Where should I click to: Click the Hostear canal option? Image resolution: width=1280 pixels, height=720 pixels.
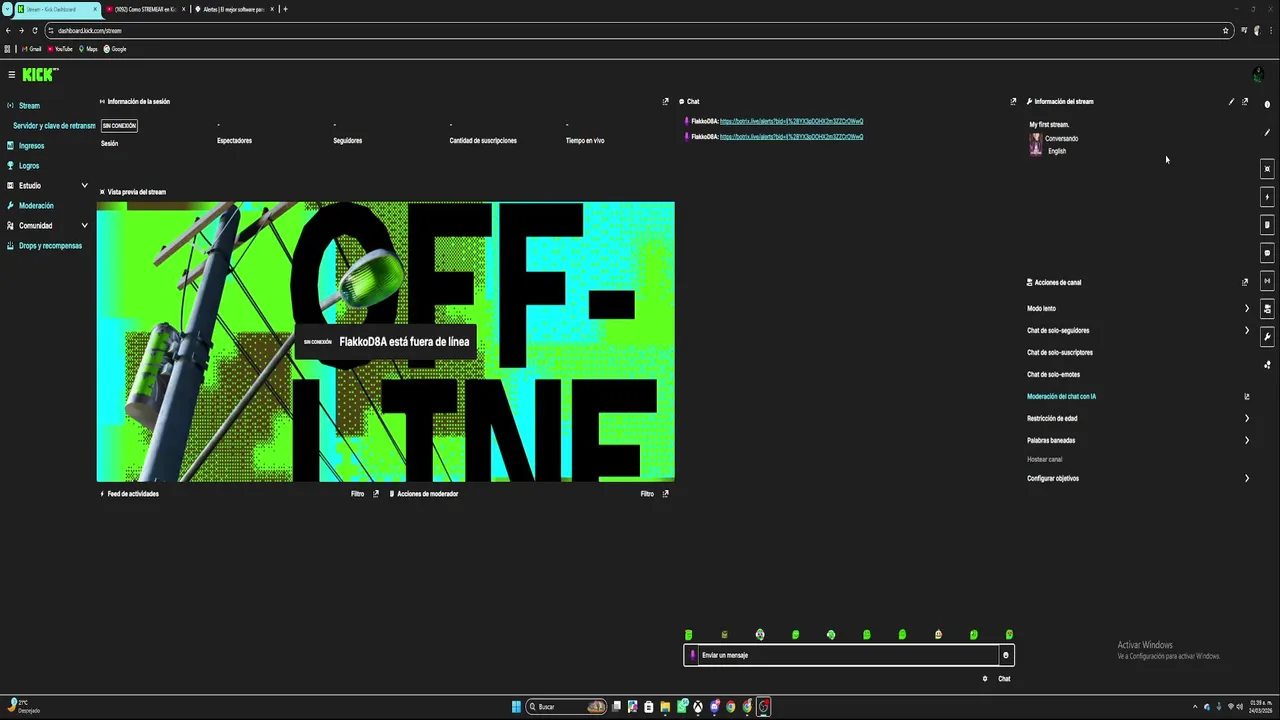point(1044,459)
